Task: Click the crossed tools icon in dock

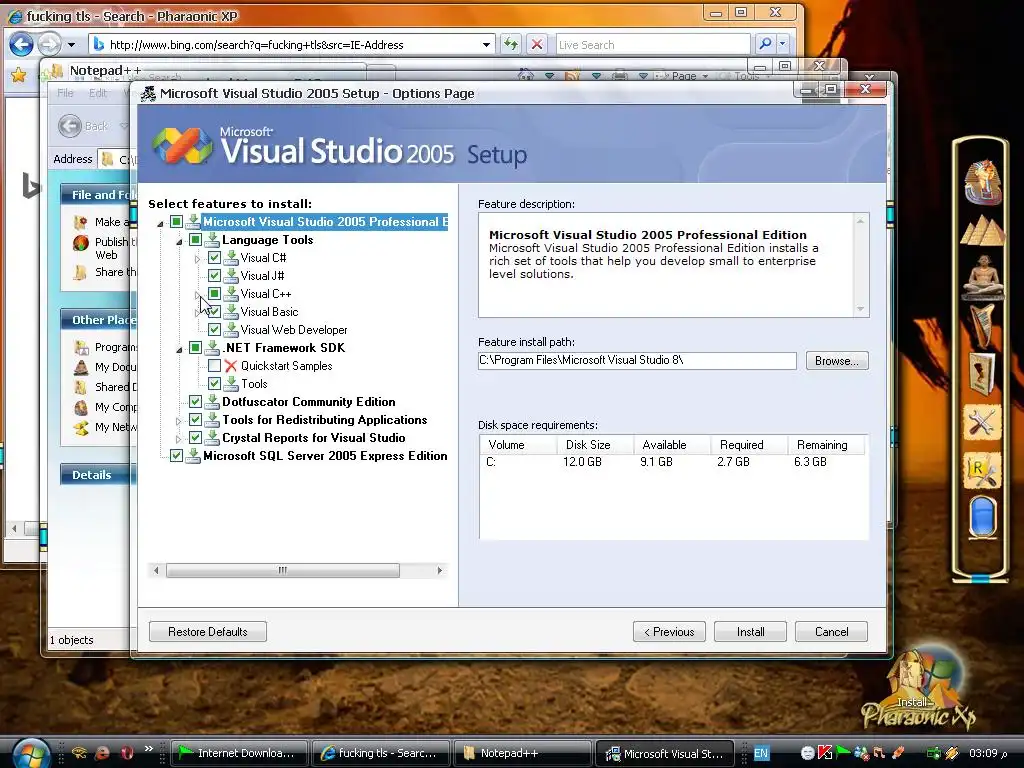Action: click(982, 423)
